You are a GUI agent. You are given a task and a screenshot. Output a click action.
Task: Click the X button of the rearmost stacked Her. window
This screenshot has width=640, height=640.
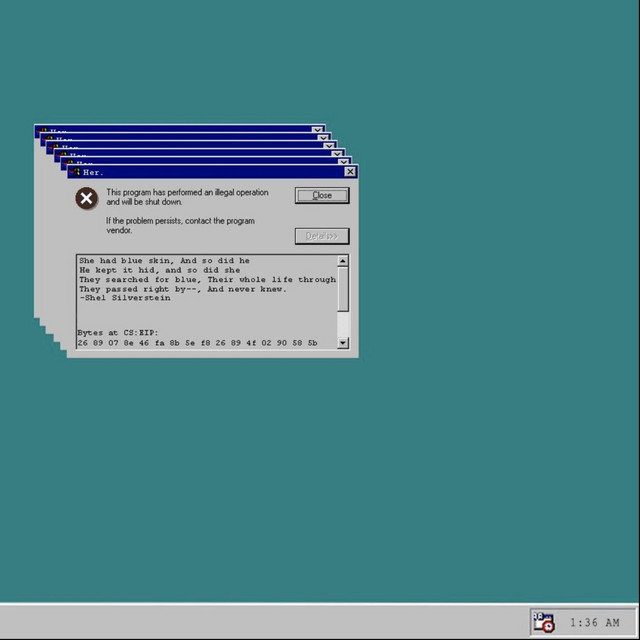[x=318, y=130]
